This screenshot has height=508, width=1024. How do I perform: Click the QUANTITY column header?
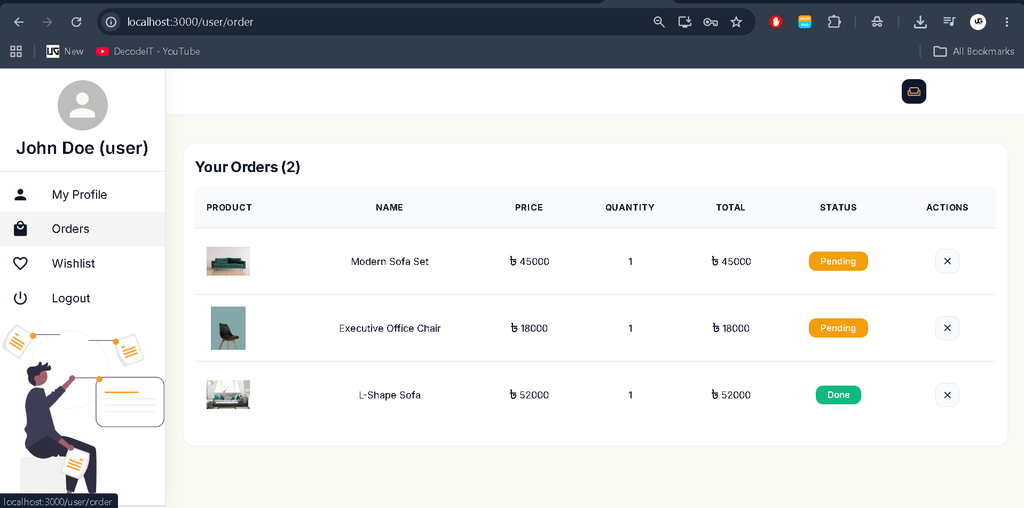pyautogui.click(x=630, y=208)
